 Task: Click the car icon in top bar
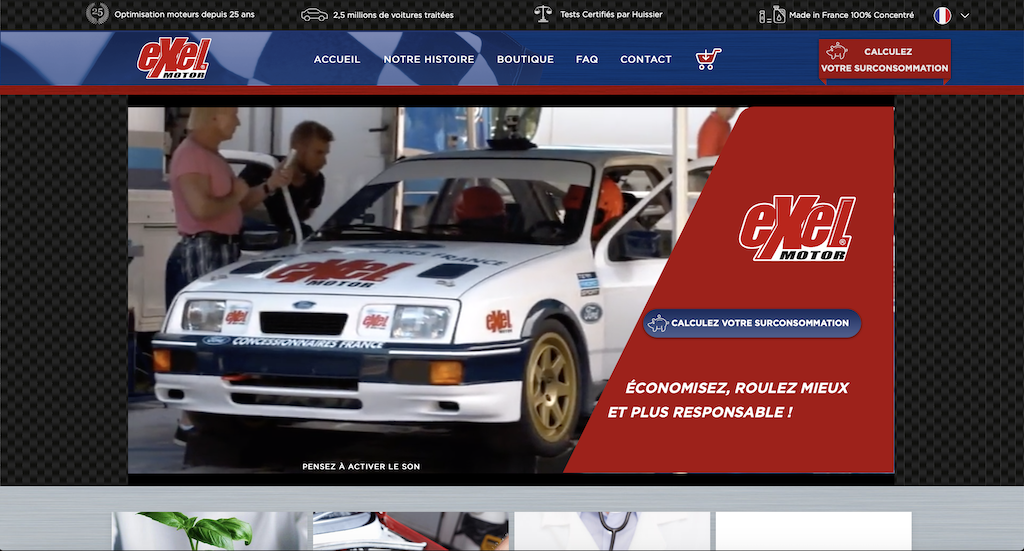coord(314,14)
